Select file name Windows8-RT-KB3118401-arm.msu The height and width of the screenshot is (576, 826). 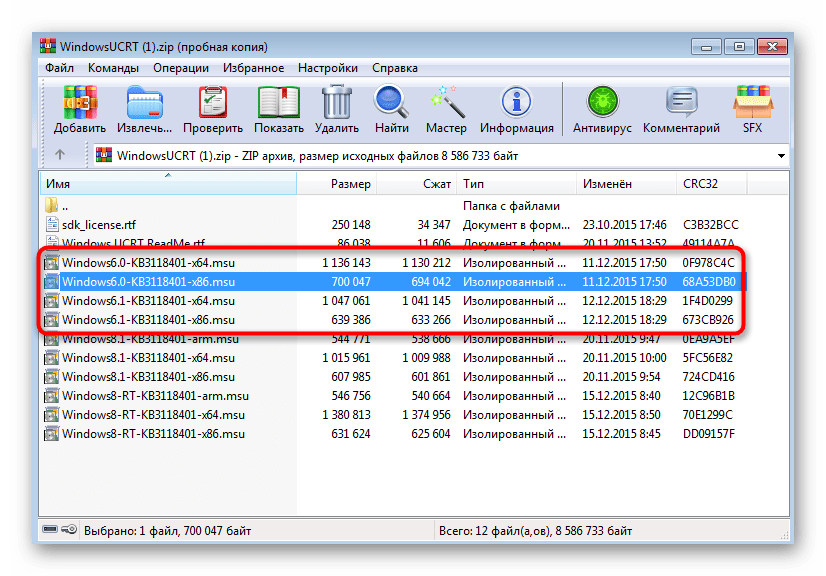[155, 395]
